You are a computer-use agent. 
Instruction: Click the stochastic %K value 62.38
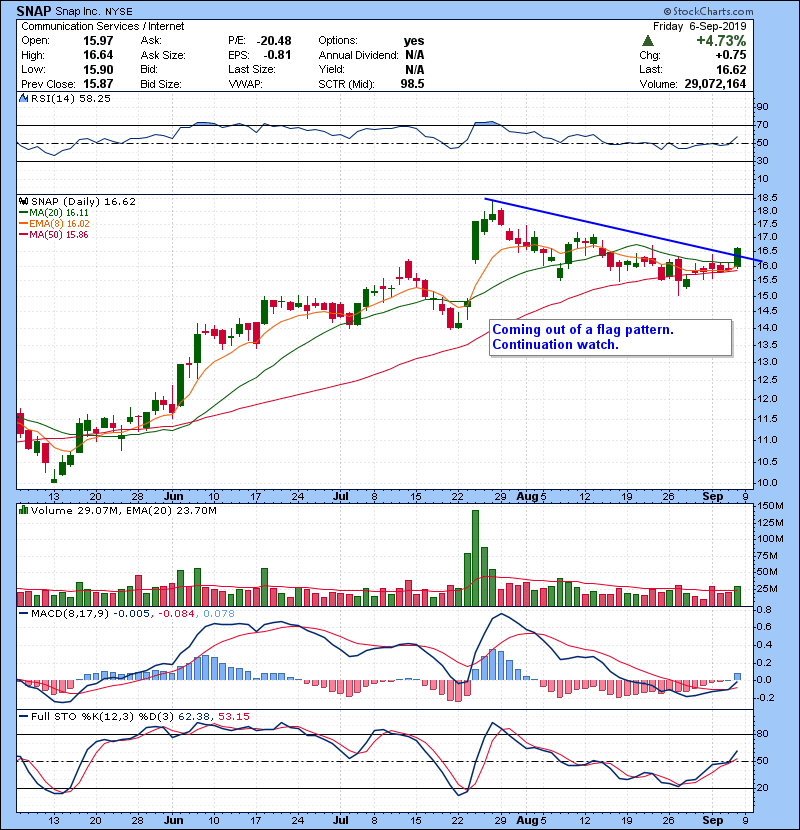tap(193, 717)
